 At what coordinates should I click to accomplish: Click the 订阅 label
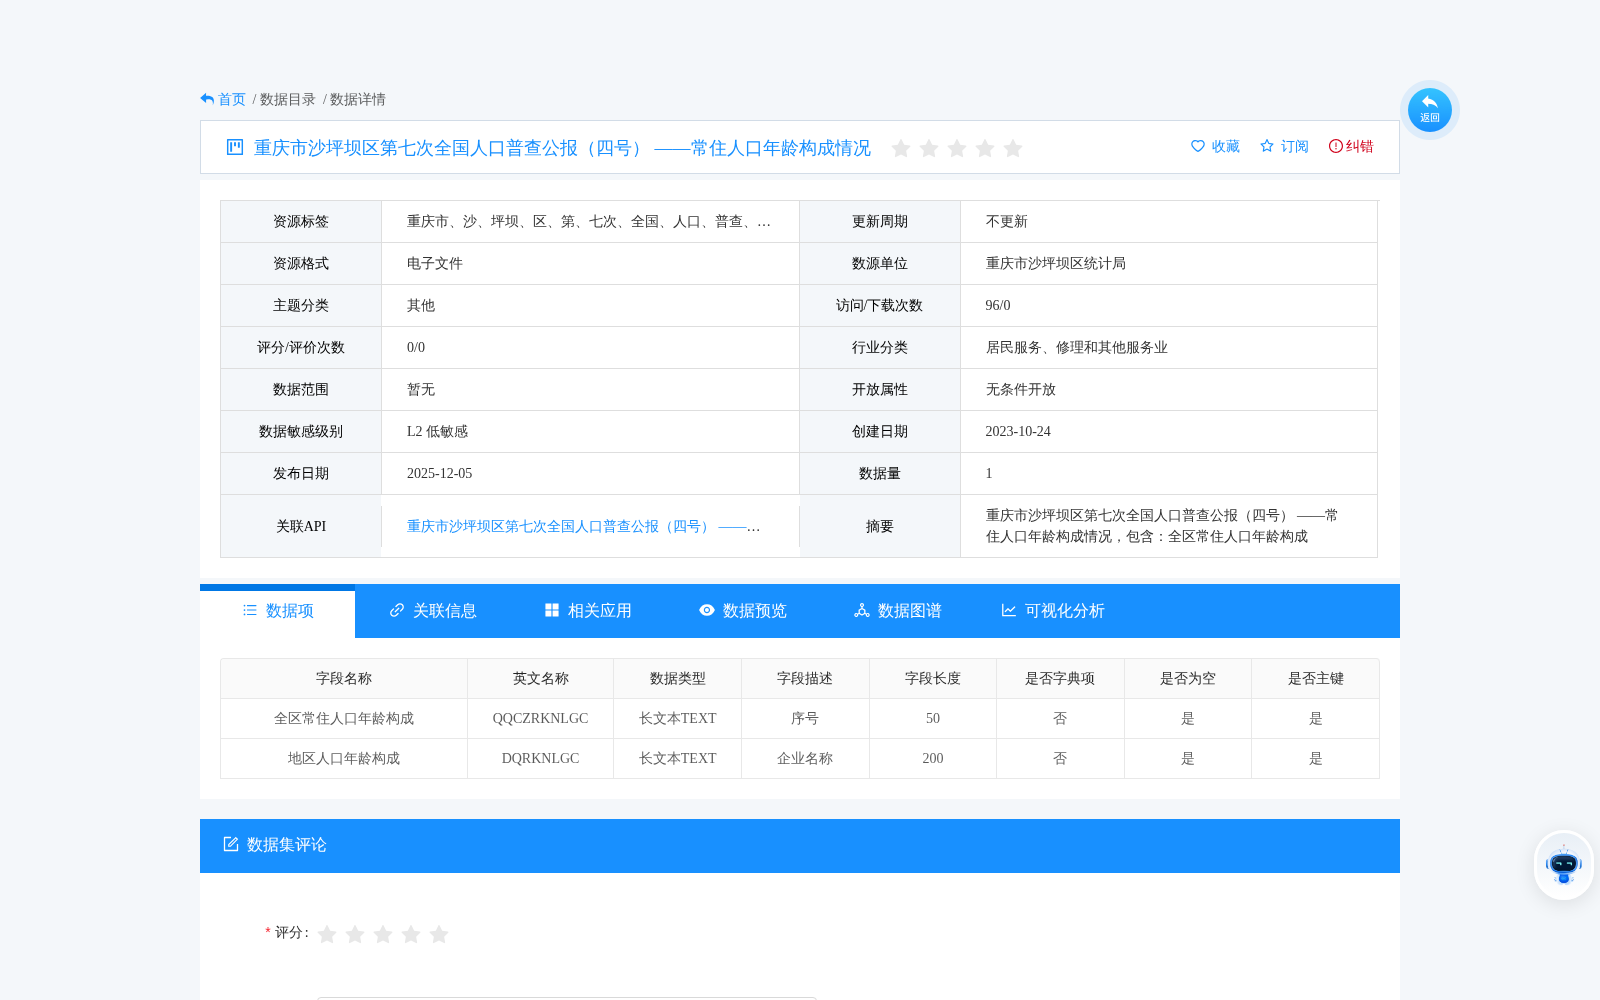coord(1295,146)
